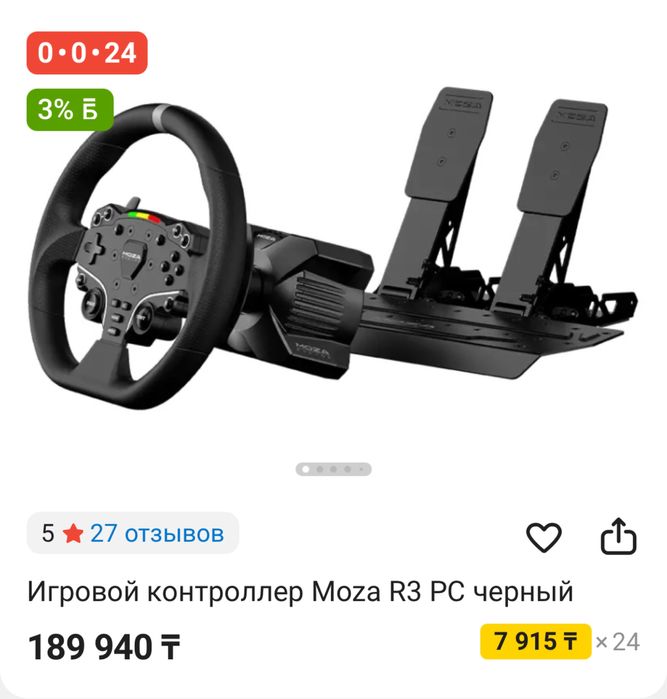Select the small last carousel dot
667x699 pixels.
361,469
